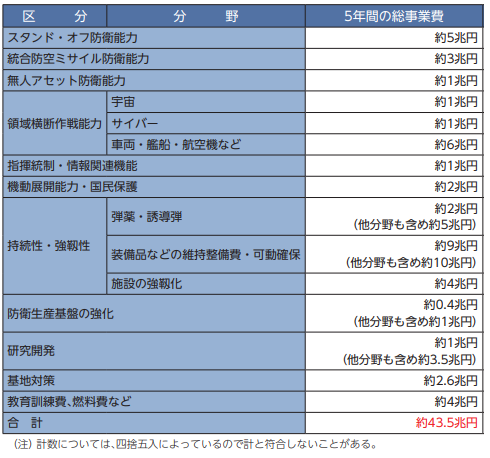Click the 施設の強靱化 cell
This screenshot has height=458, width=490.
tap(206, 284)
